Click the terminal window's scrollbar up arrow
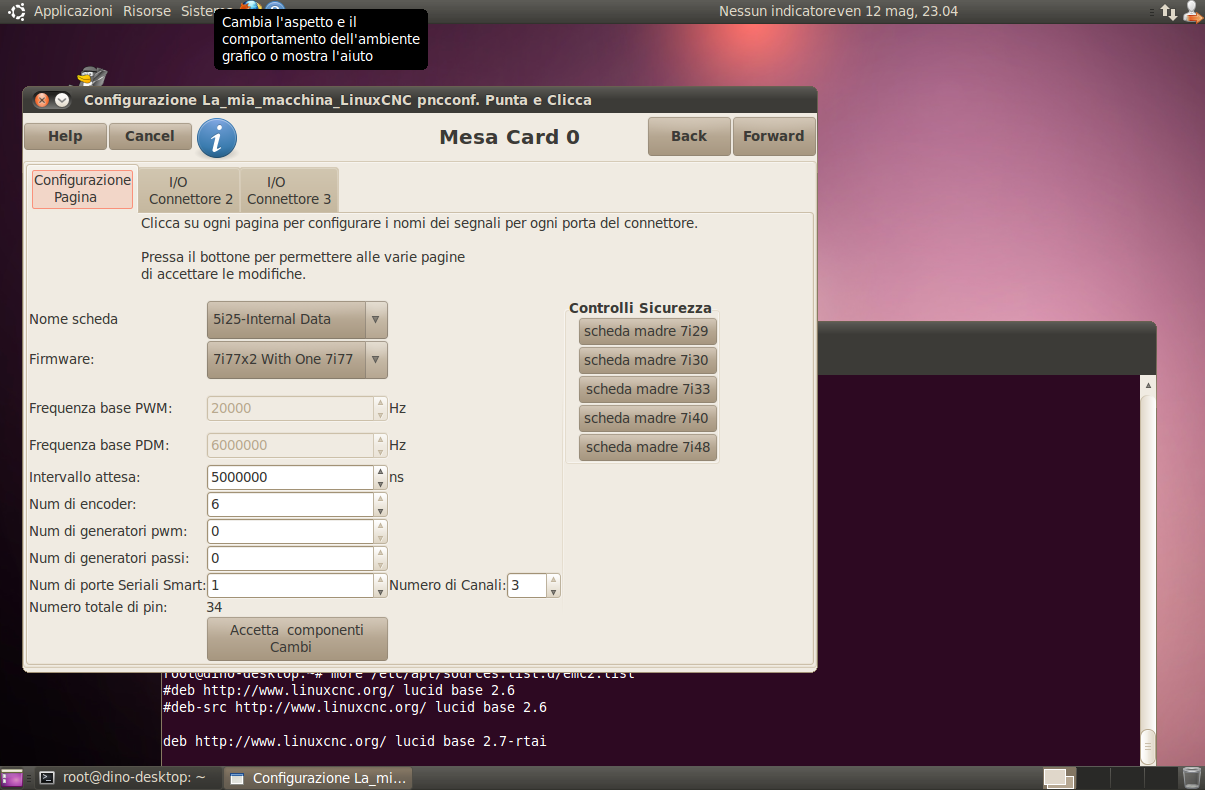 (1148, 385)
